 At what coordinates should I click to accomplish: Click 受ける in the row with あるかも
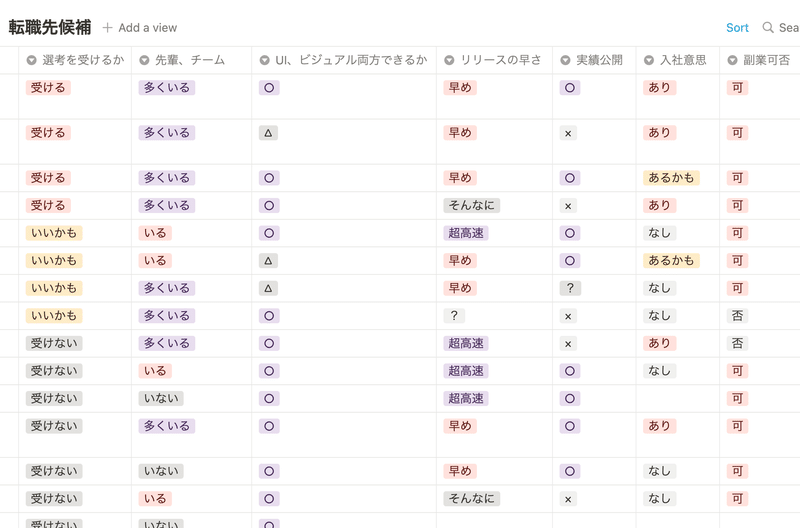48,178
